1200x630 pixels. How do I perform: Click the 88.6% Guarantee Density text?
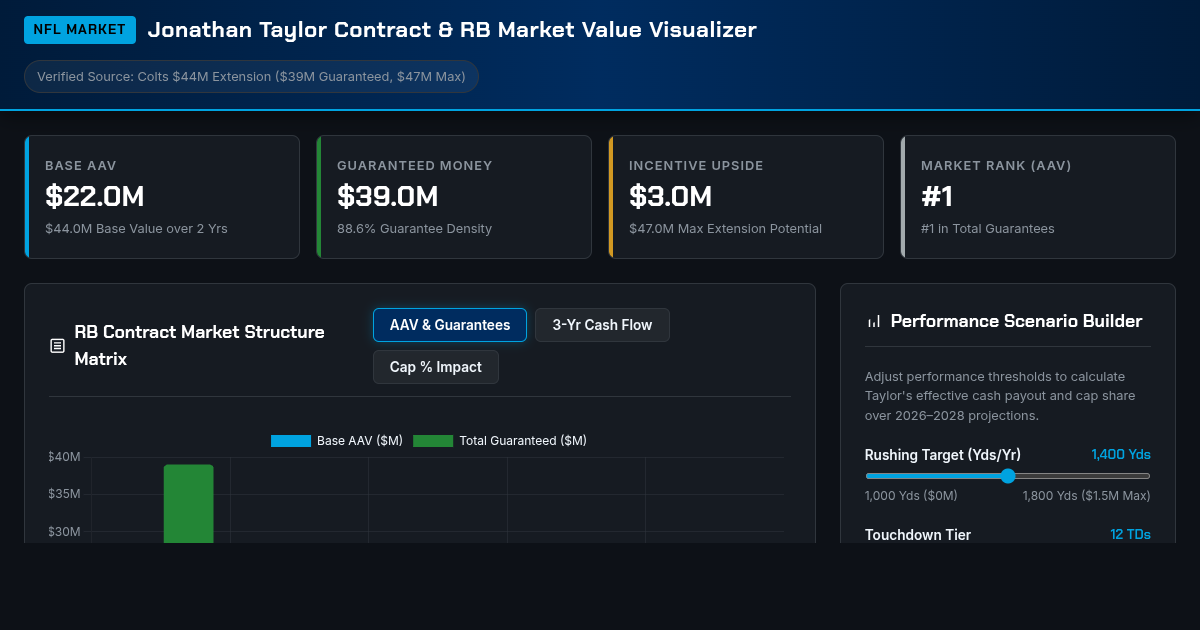point(414,229)
